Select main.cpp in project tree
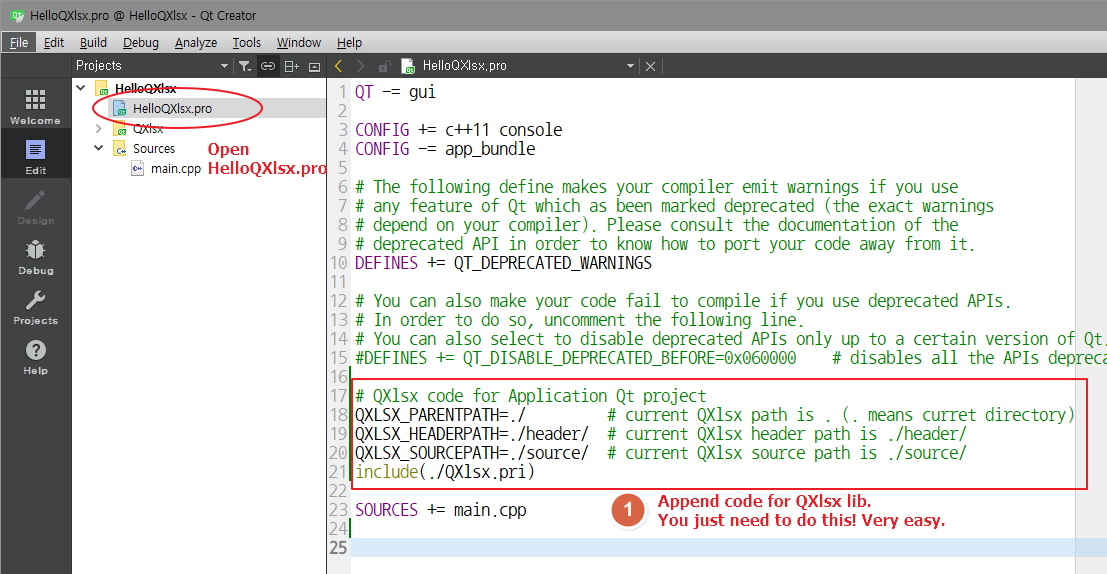 point(175,169)
